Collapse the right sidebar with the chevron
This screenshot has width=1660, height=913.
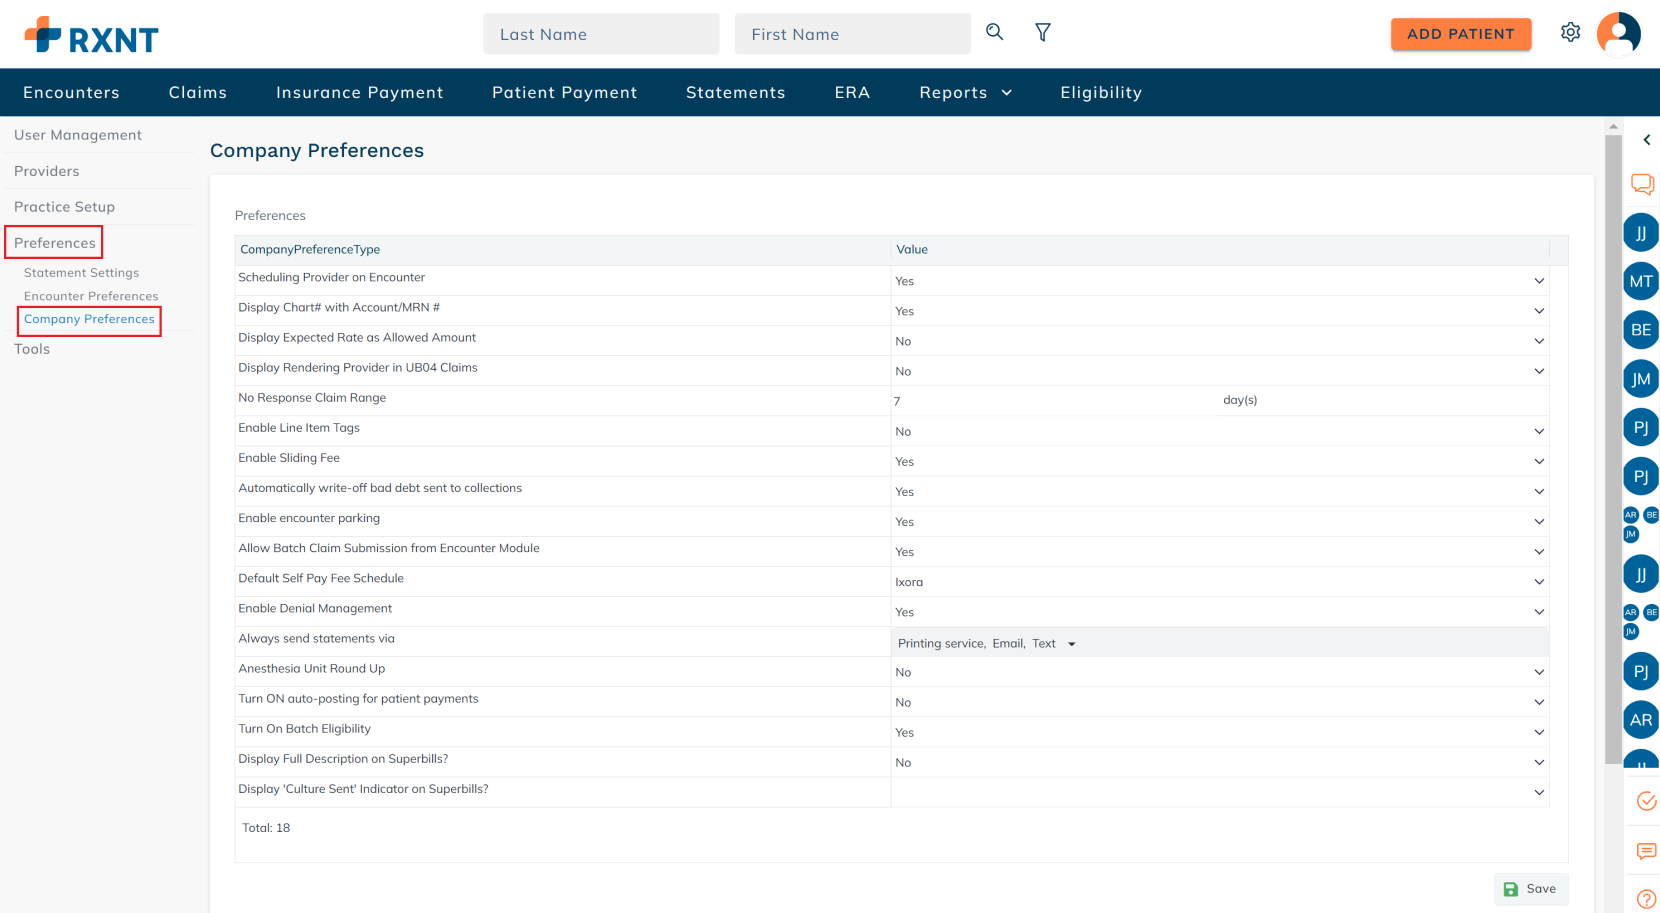(1646, 140)
